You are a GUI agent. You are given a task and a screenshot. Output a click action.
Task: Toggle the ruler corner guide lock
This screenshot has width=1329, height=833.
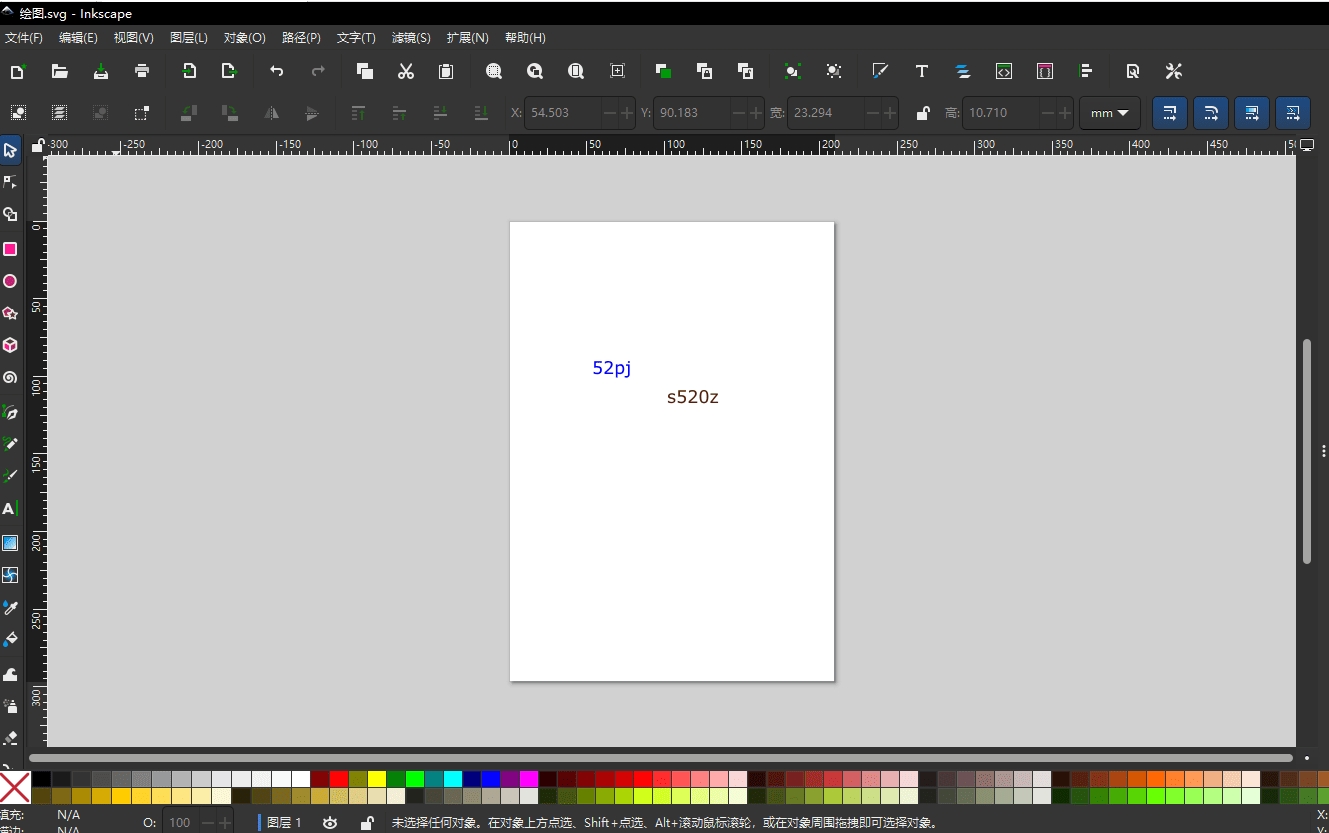pyautogui.click(x=37, y=146)
